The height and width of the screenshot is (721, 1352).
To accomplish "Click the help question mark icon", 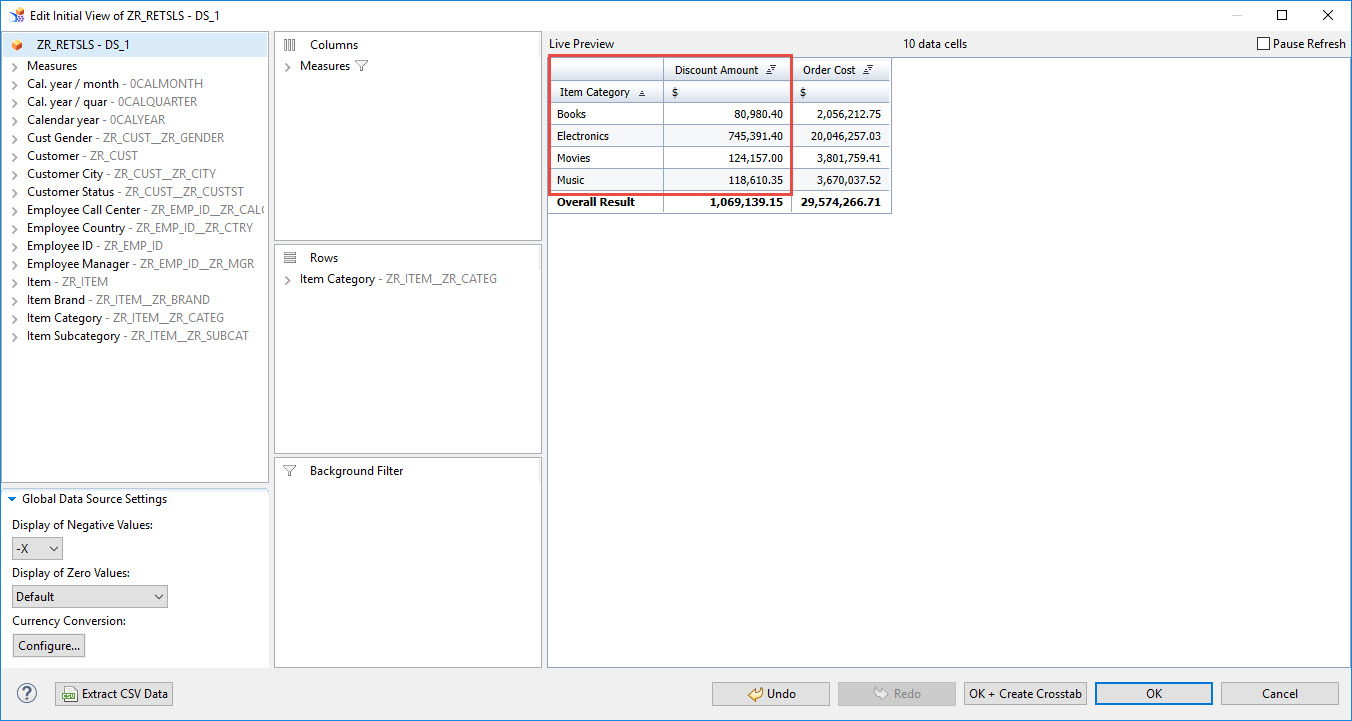I will point(27,693).
